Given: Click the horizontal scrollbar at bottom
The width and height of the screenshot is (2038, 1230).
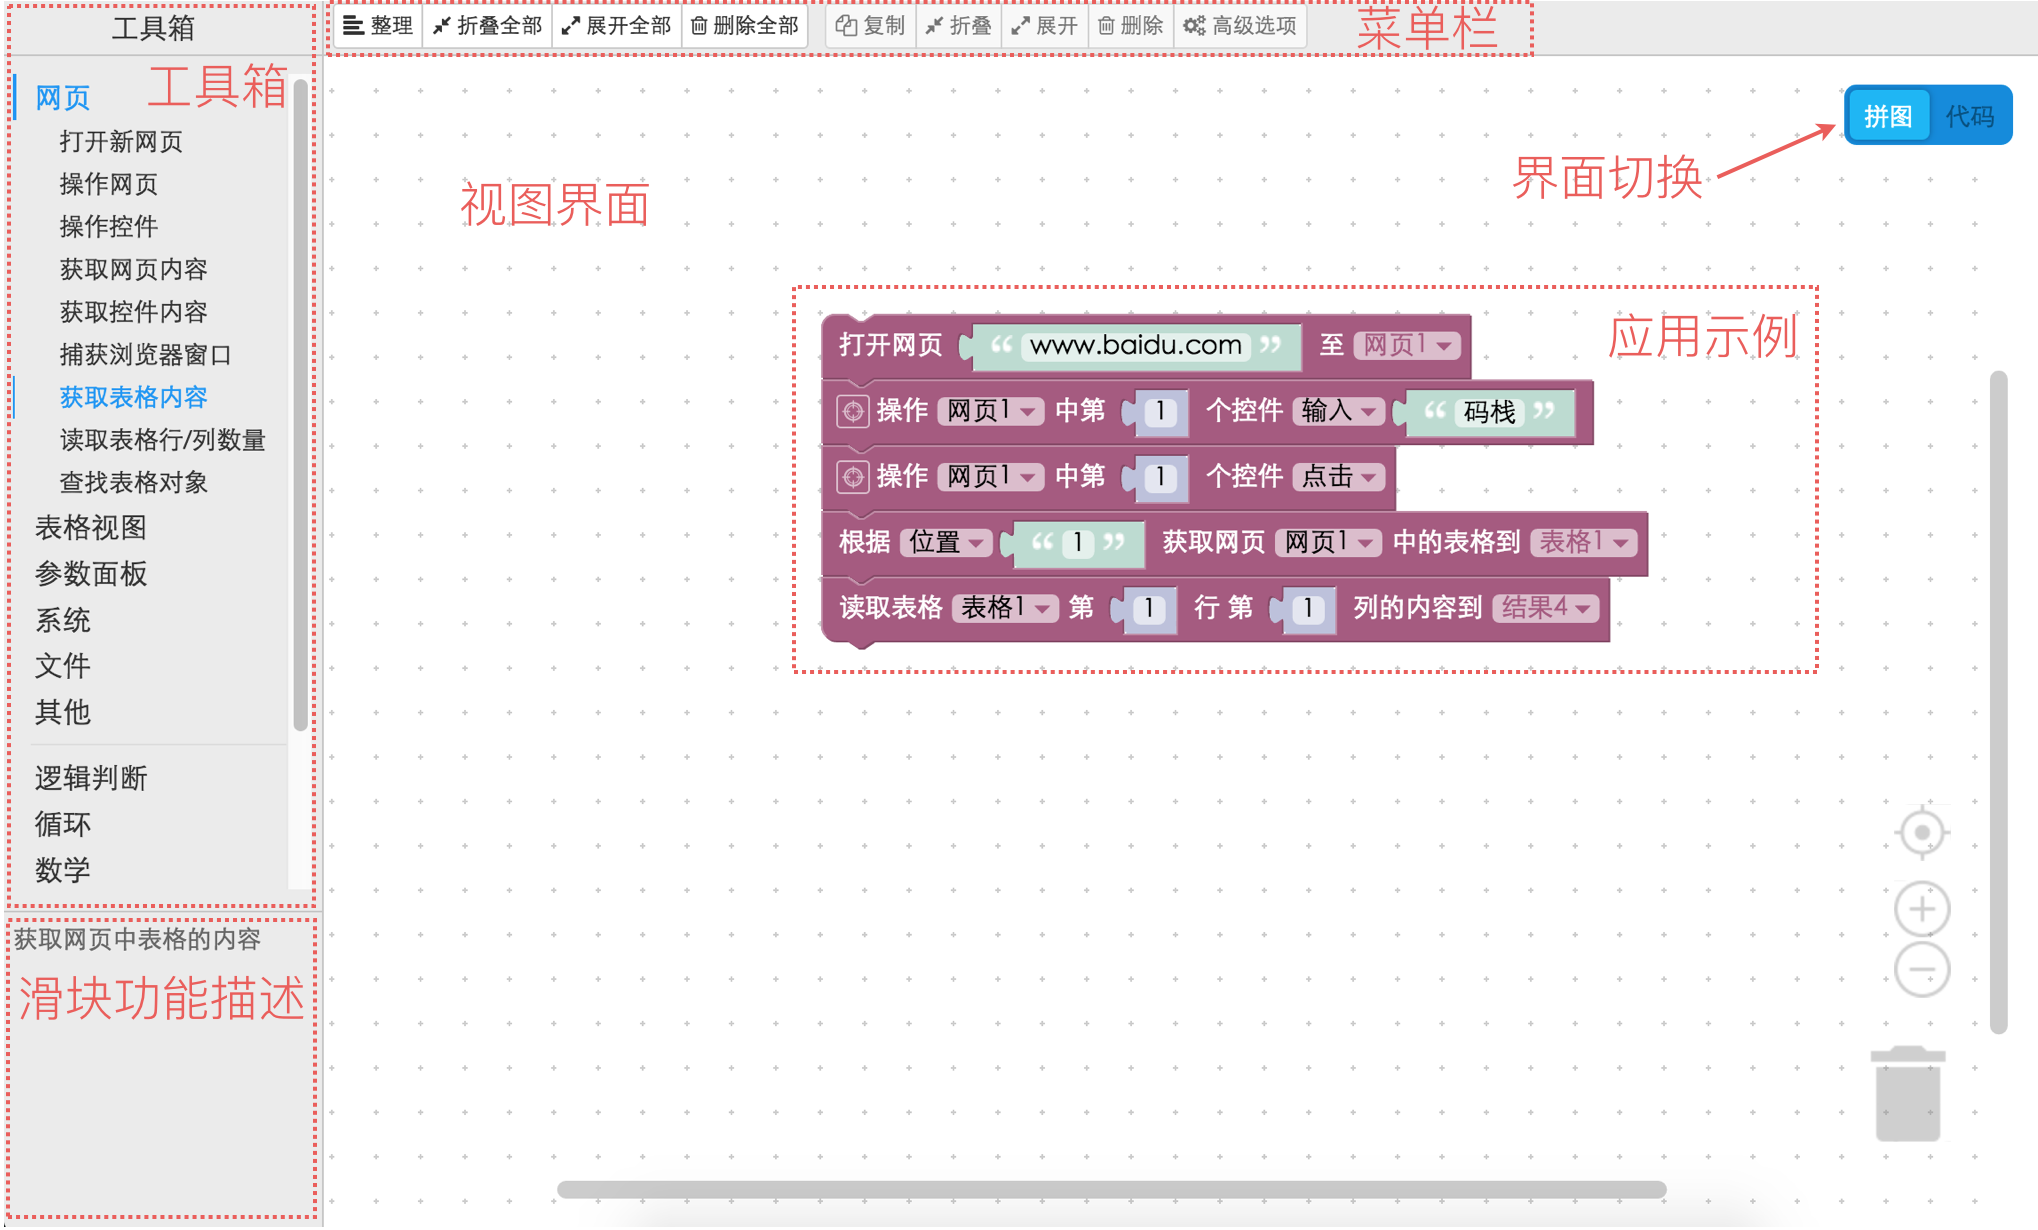Looking at the screenshot, I should point(1110,1189).
